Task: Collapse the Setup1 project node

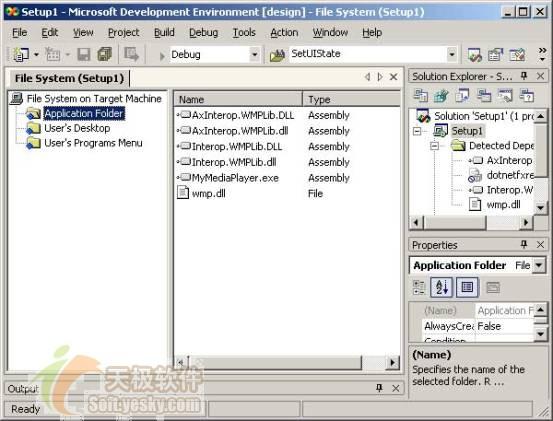Action: pyautogui.click(x=417, y=131)
